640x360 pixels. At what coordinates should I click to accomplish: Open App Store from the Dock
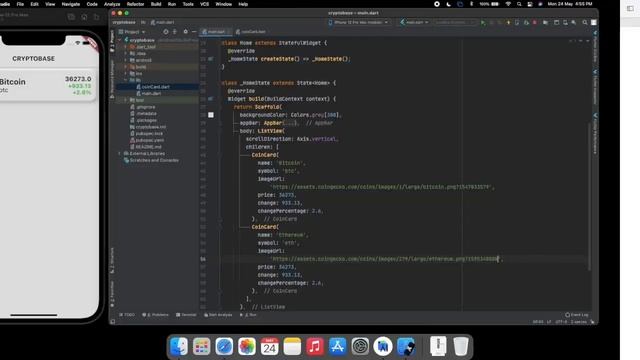click(337, 346)
